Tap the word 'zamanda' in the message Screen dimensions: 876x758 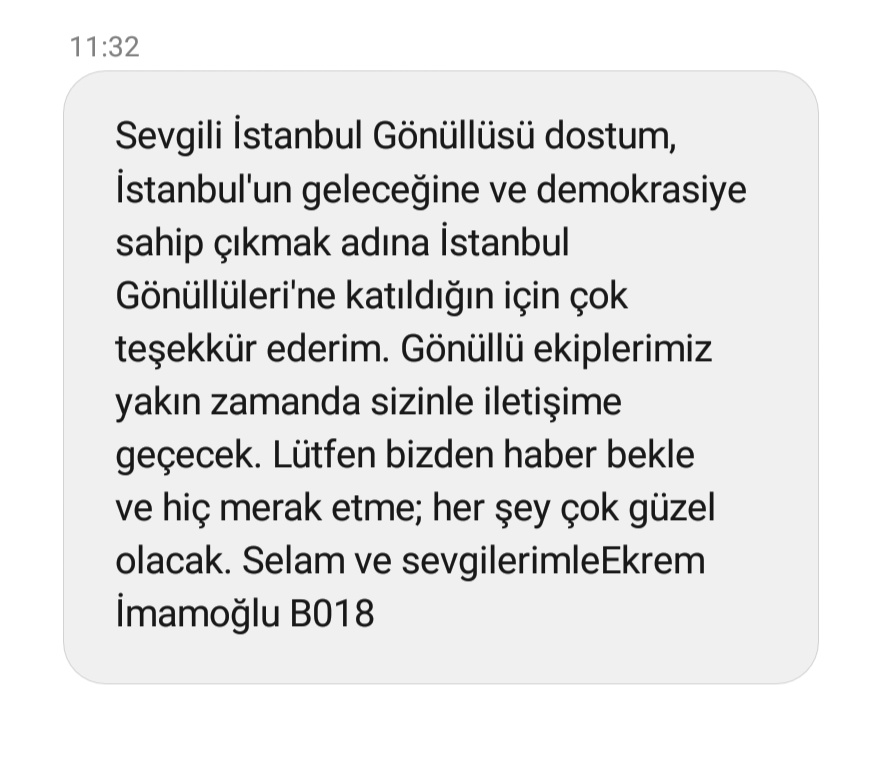coord(285,402)
